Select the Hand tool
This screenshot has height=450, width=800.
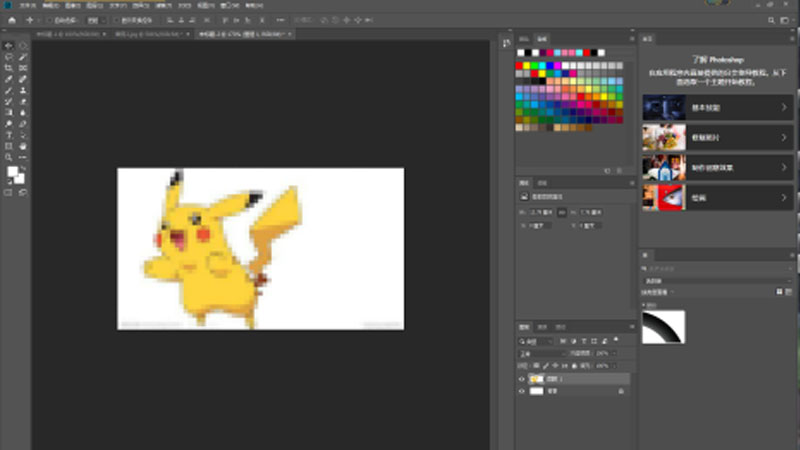23,146
